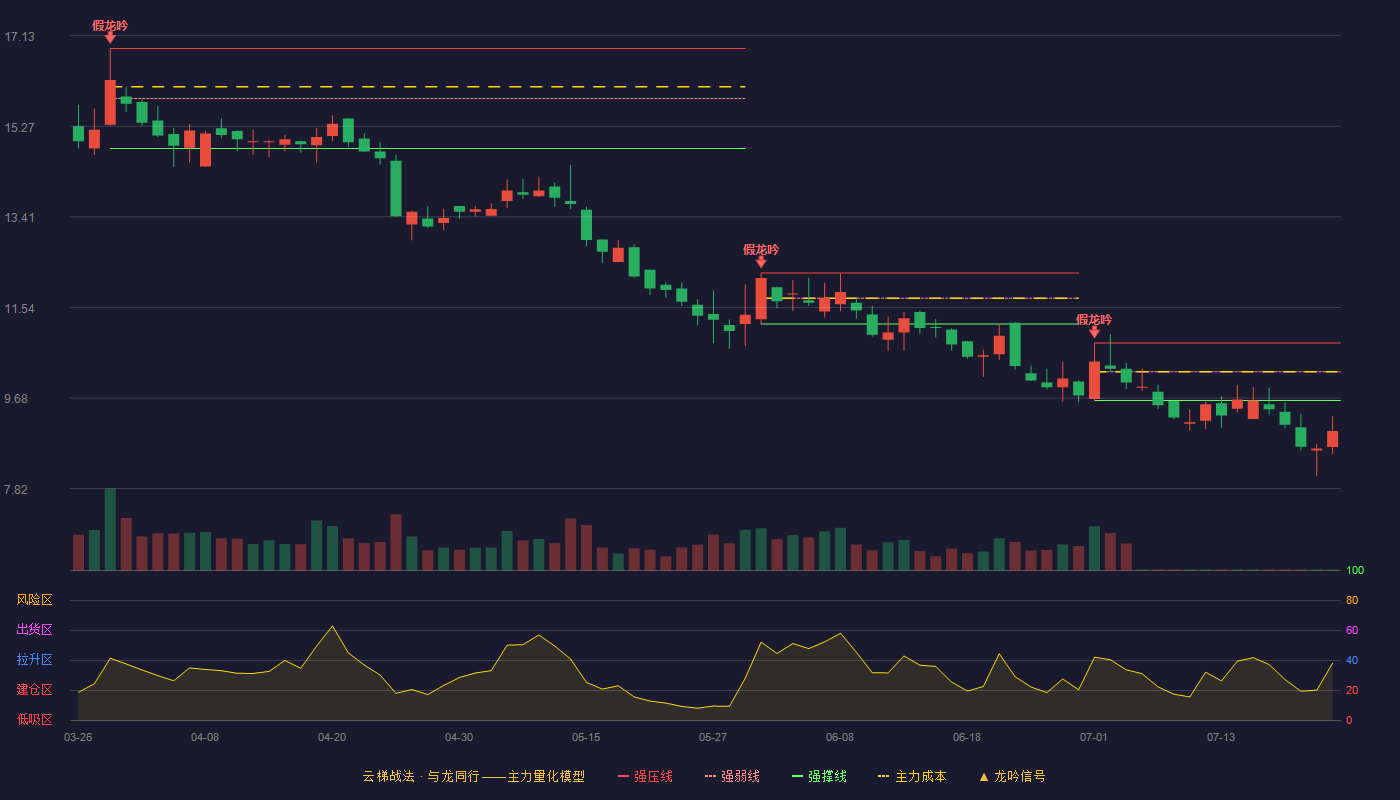Click the 11.54 price axis label
The height and width of the screenshot is (800, 1400).
[19, 309]
